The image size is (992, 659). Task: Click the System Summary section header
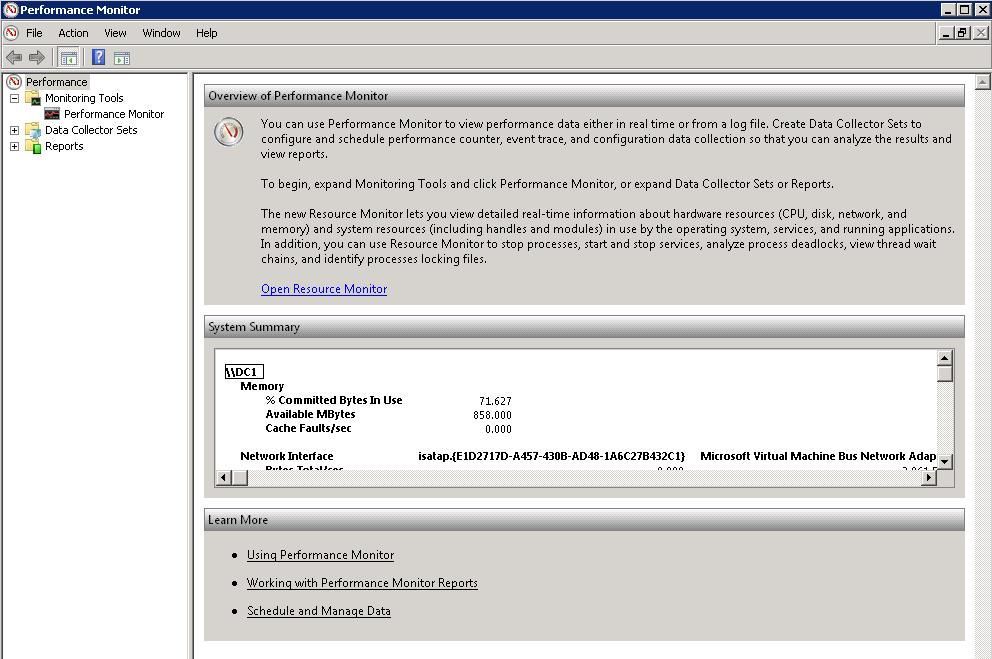click(584, 327)
